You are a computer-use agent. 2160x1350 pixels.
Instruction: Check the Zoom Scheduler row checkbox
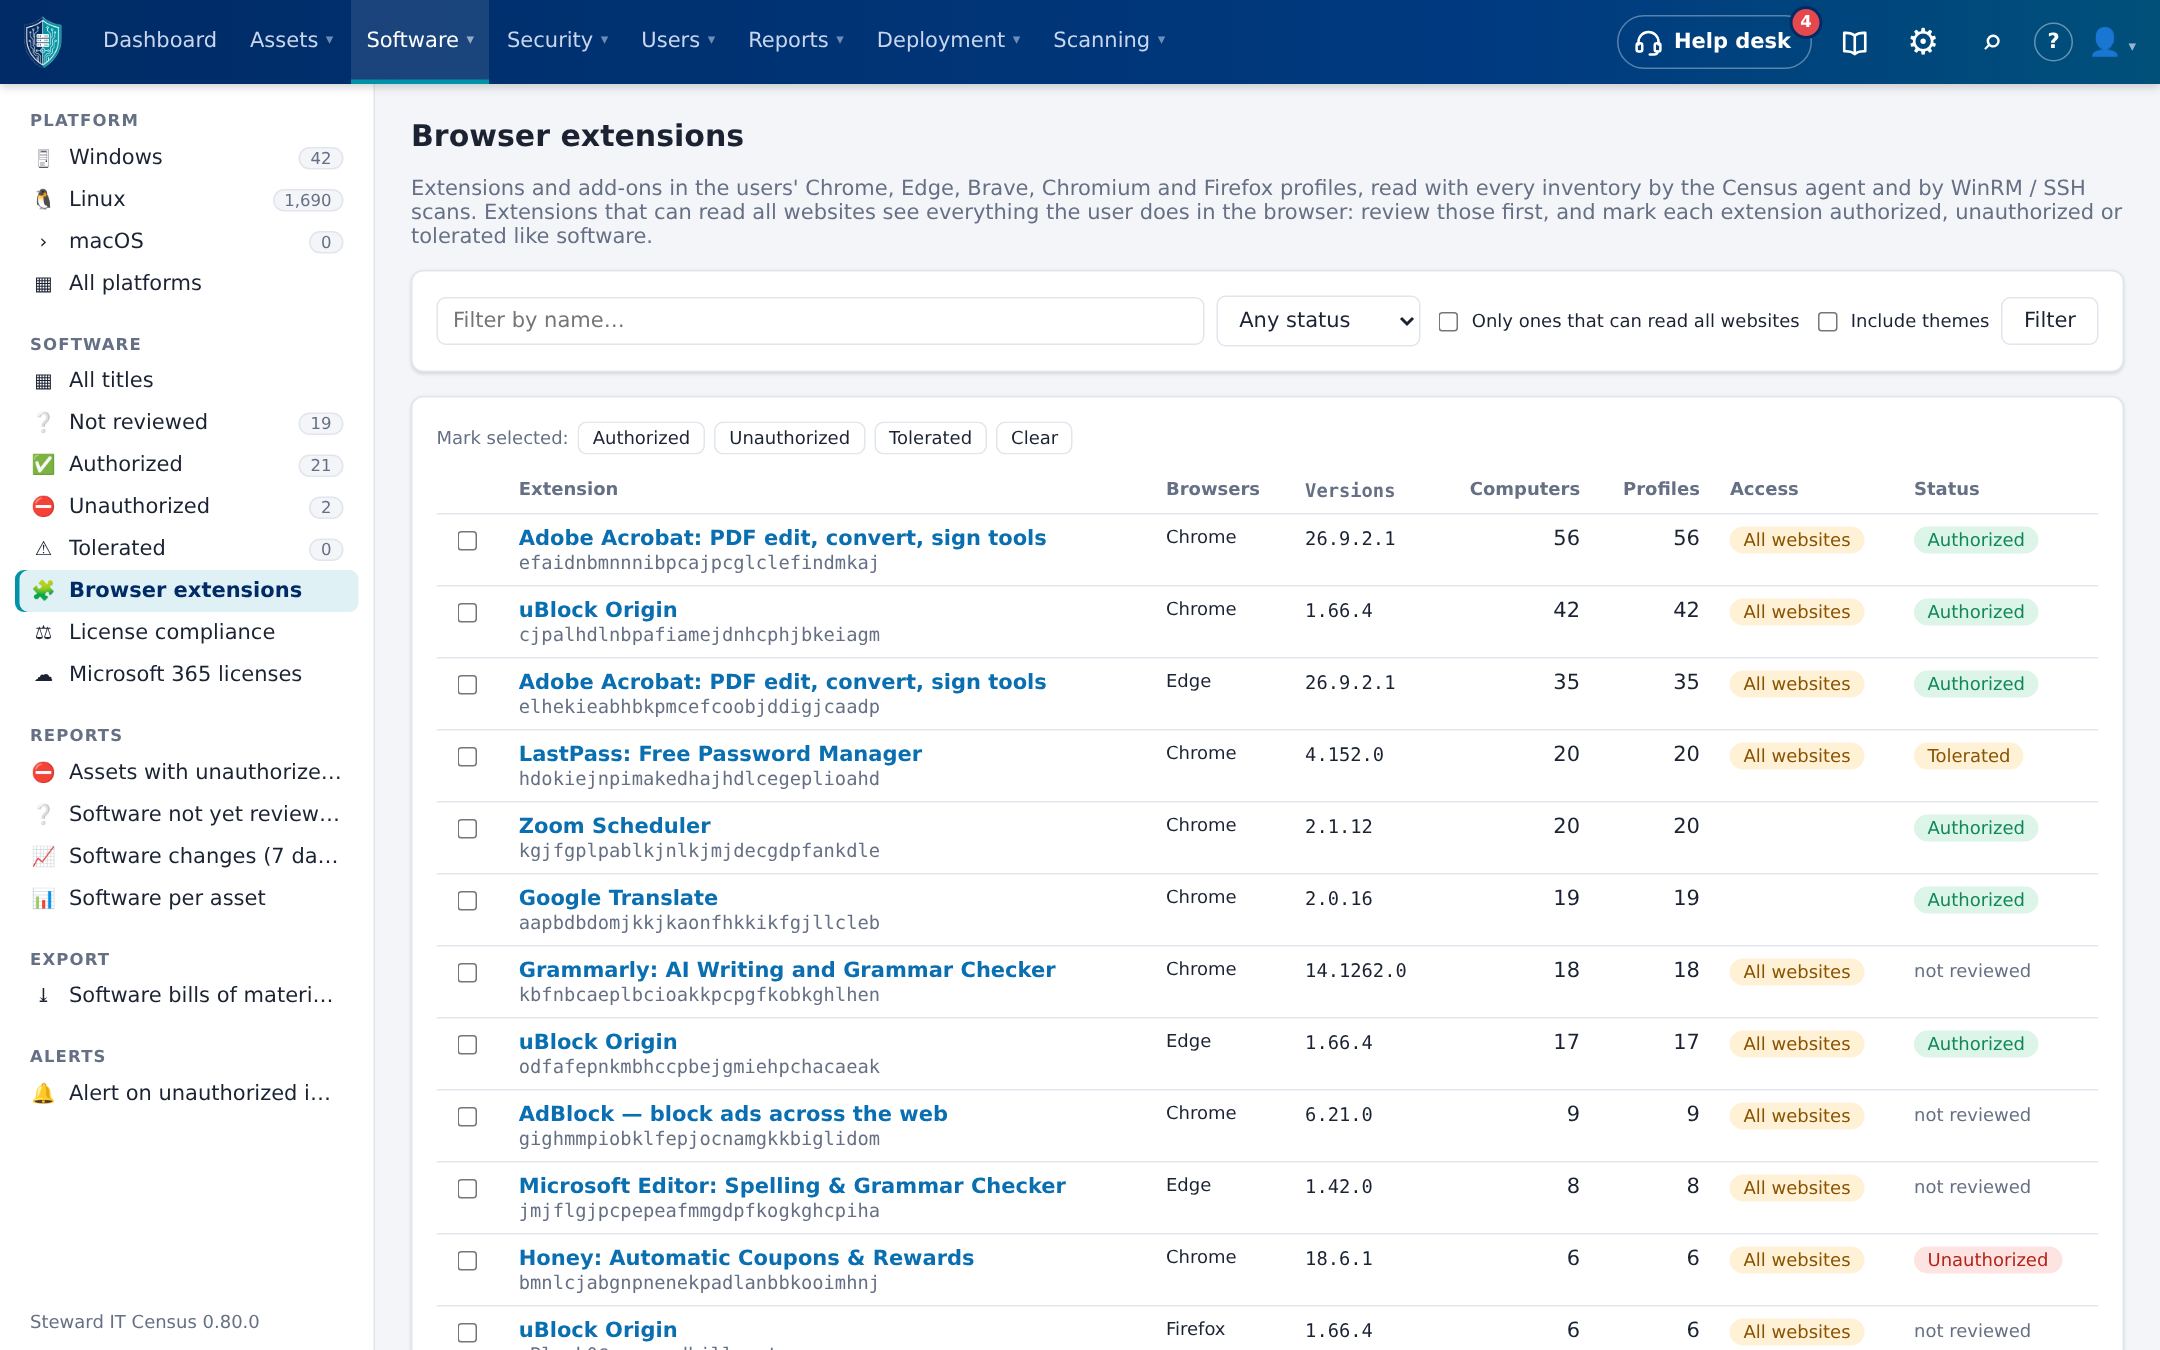tap(467, 829)
